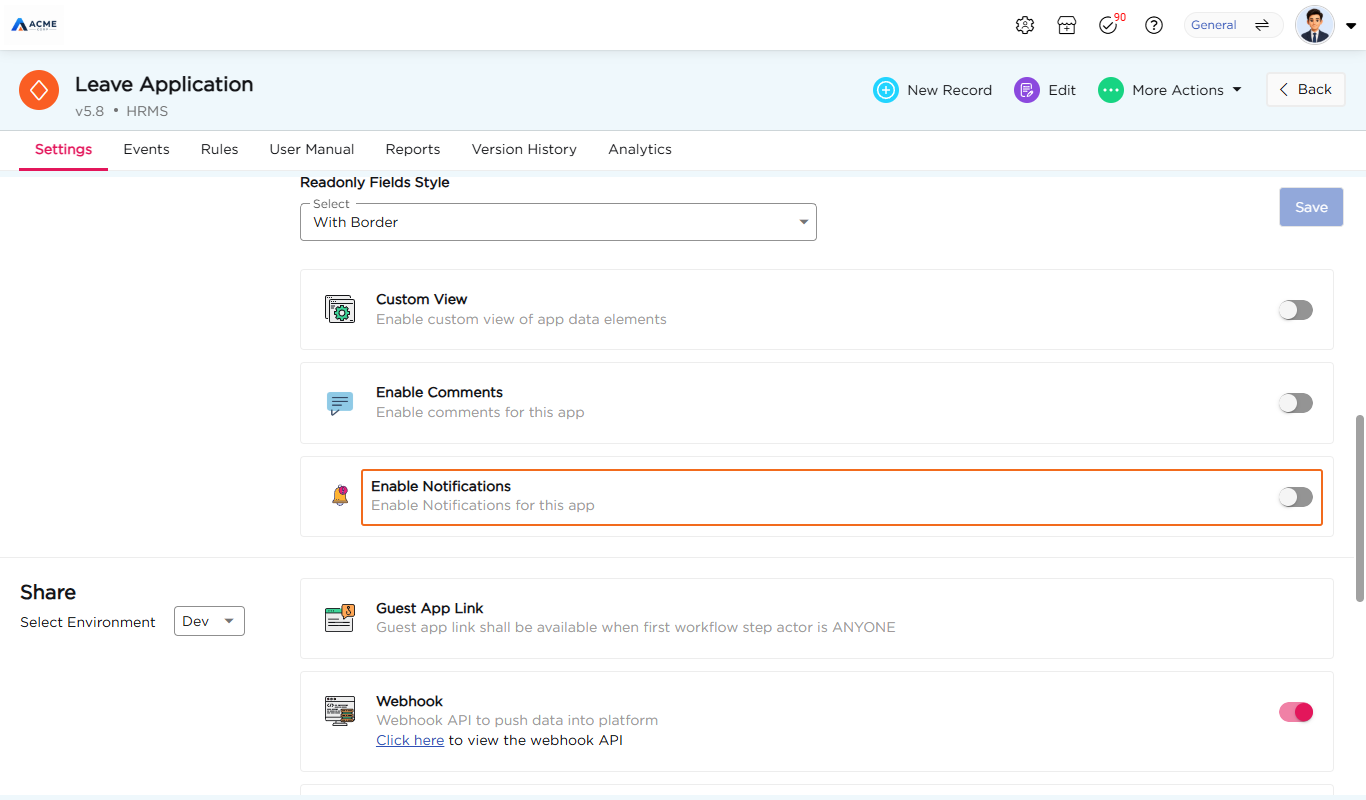Go to the Analytics tab
1366x800 pixels.
(x=640, y=149)
